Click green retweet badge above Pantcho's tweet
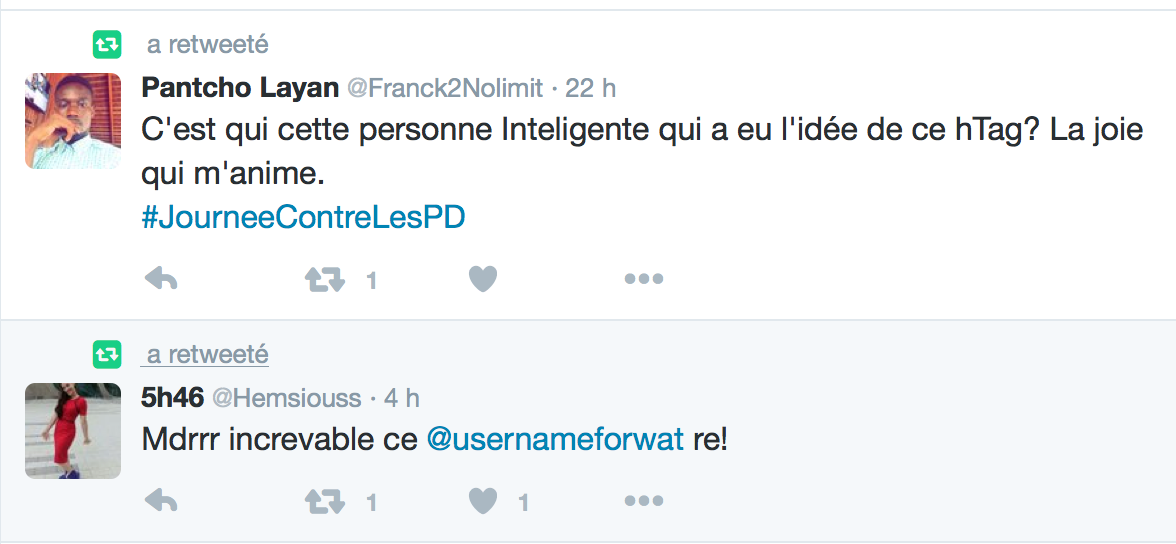 [x=107, y=44]
